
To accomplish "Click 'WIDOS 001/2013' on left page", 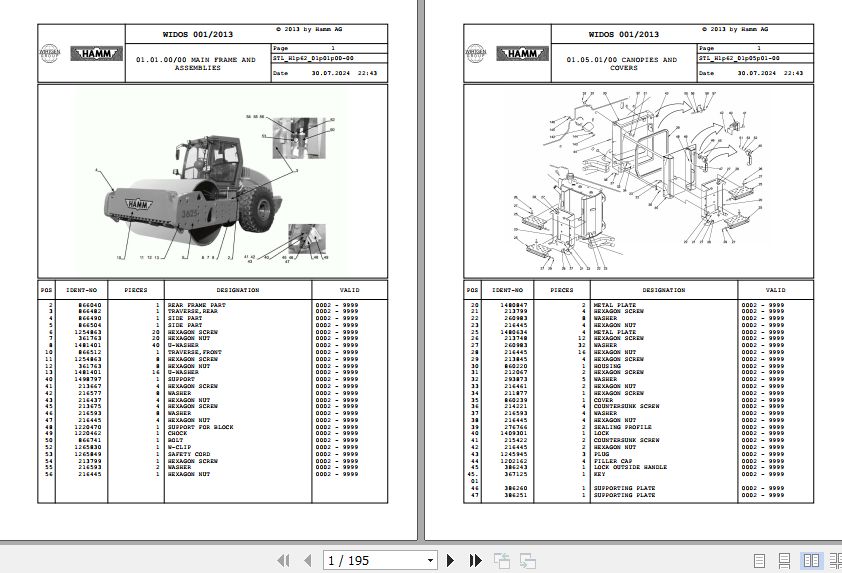I will [x=198, y=34].
